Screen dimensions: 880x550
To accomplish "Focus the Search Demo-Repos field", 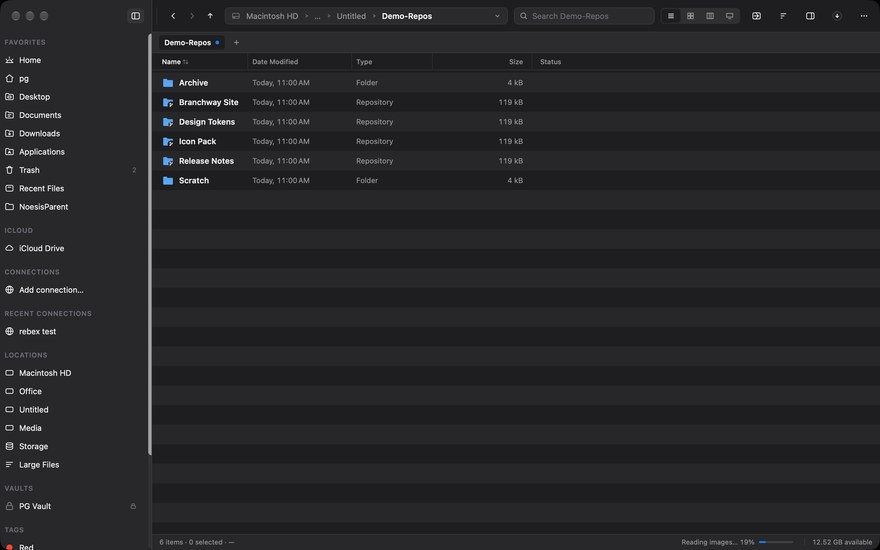I will 584,16.
